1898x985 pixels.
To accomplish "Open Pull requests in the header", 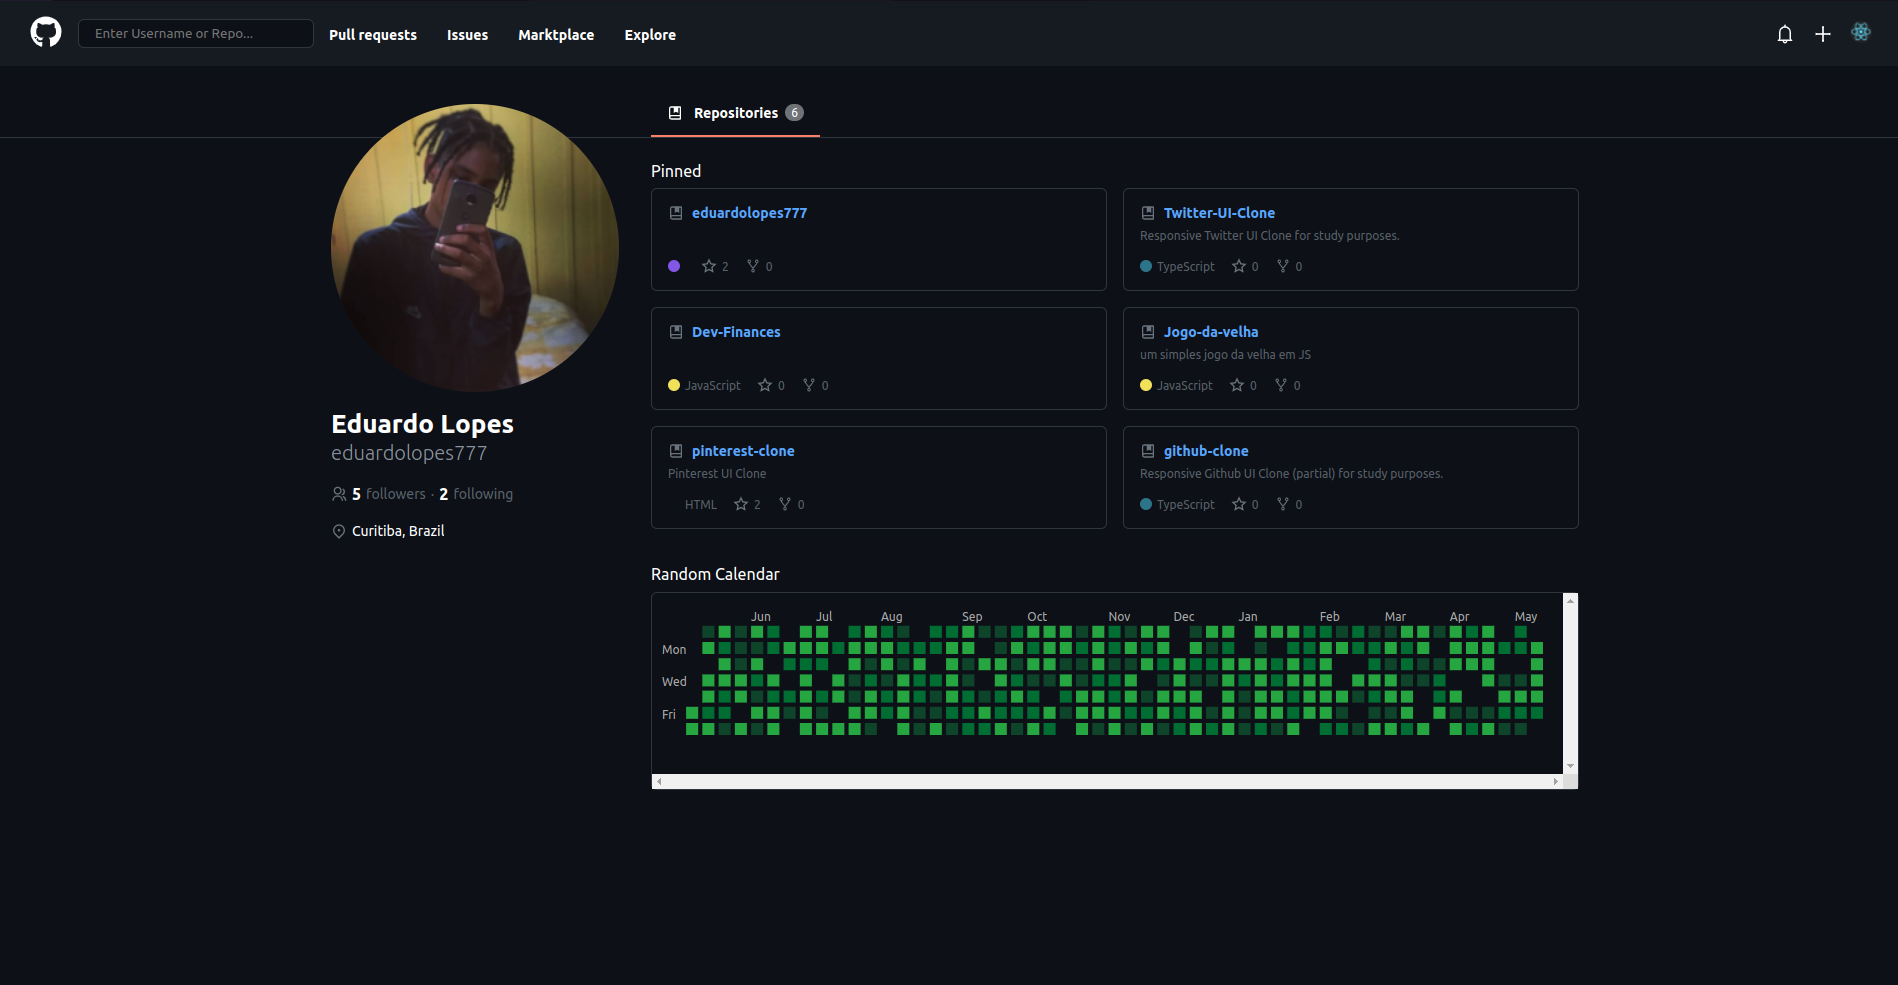I will tap(373, 35).
